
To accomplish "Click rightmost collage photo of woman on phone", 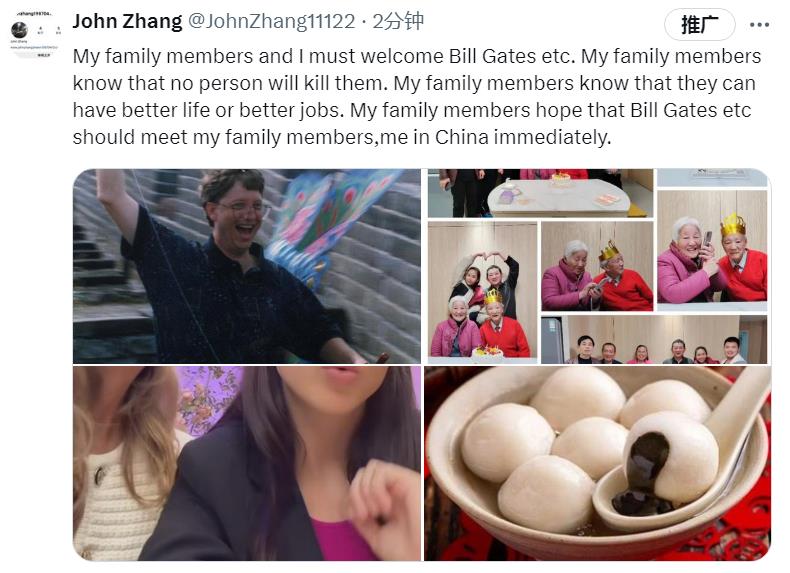I will 712,250.
